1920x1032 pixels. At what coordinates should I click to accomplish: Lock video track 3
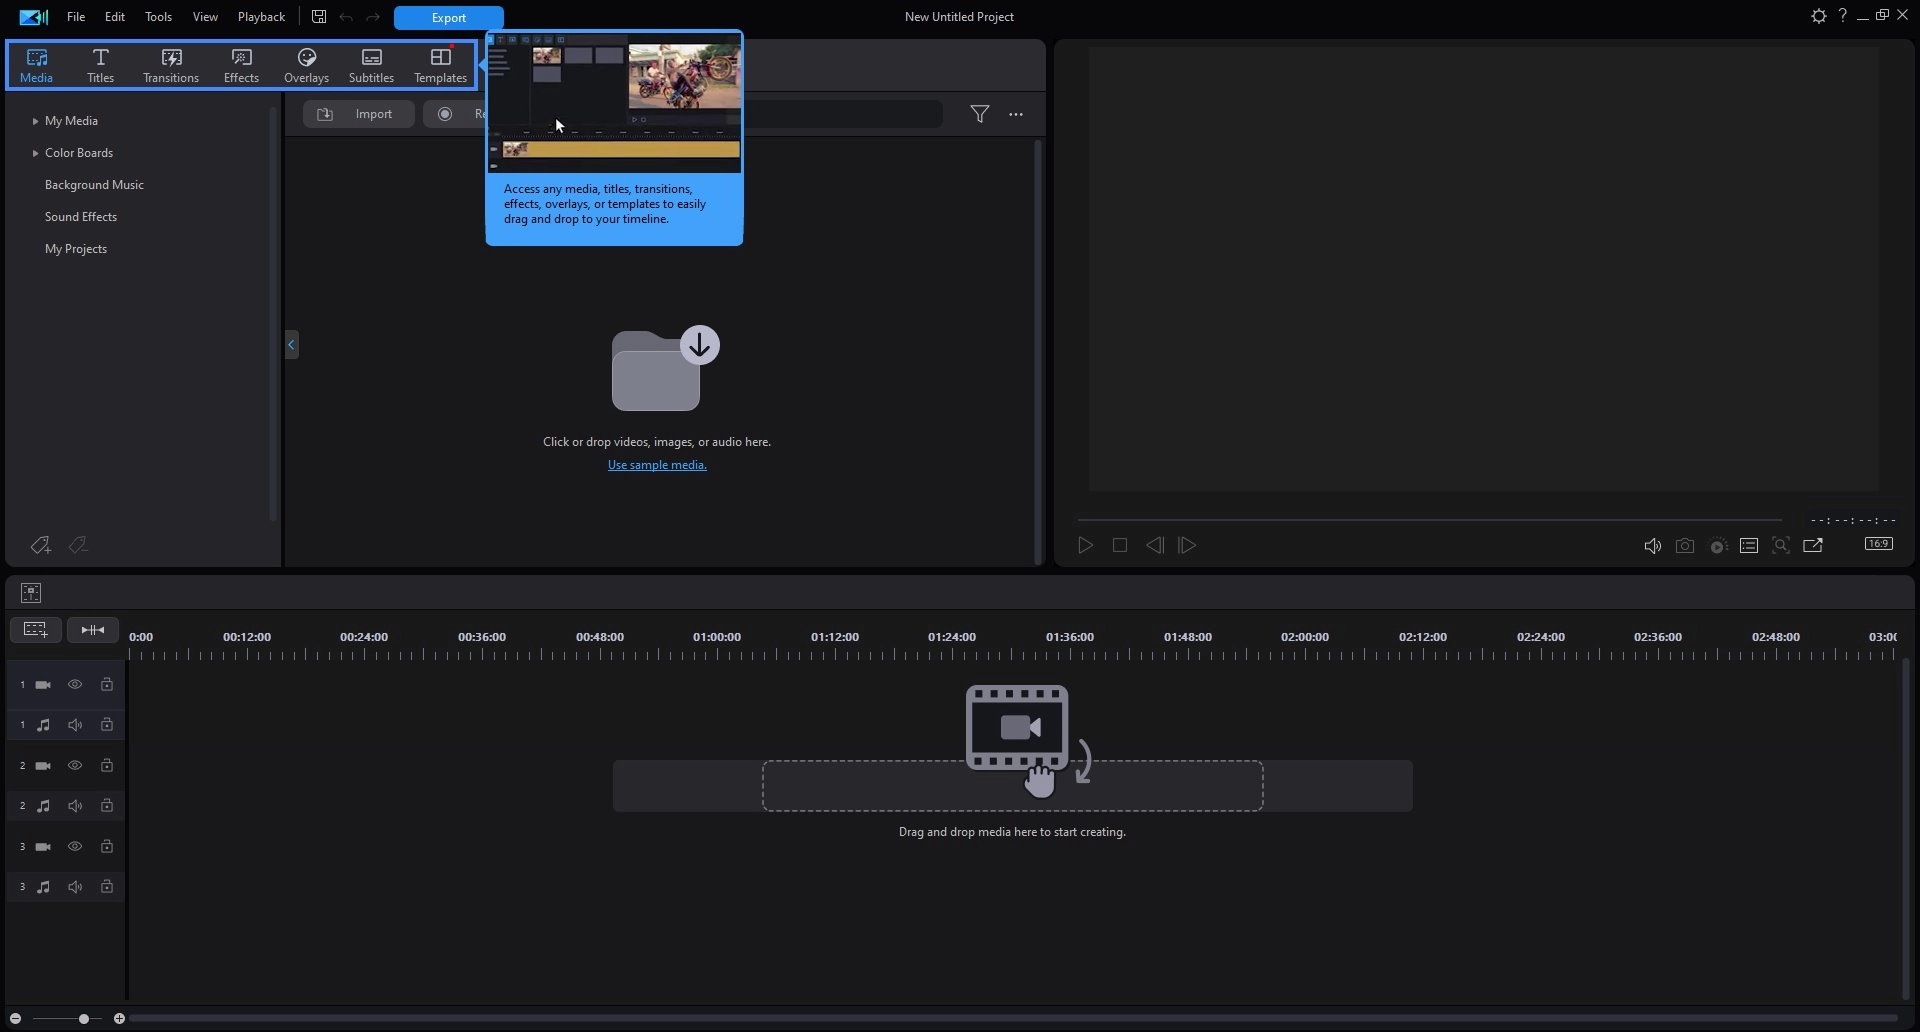(107, 847)
